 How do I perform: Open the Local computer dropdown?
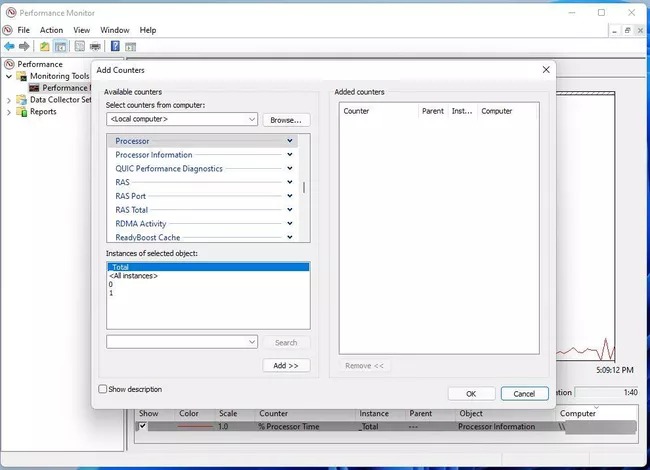pos(182,119)
